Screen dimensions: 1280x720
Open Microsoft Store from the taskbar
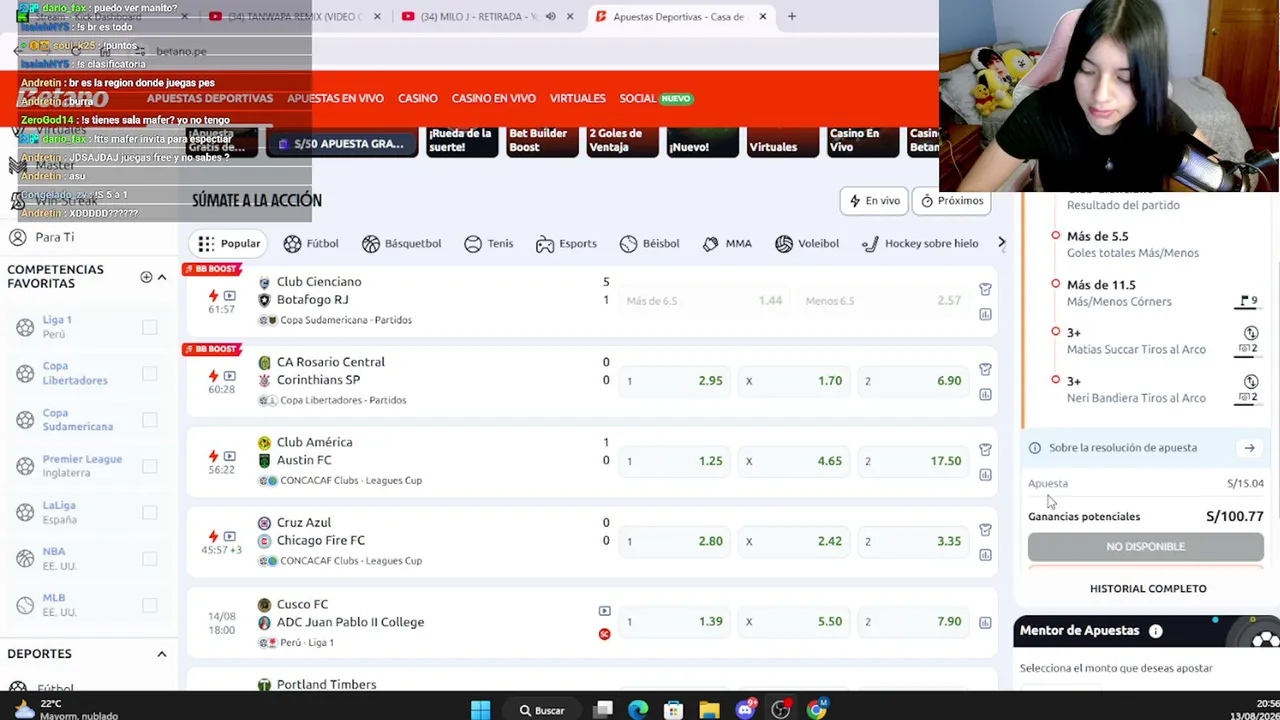click(673, 710)
